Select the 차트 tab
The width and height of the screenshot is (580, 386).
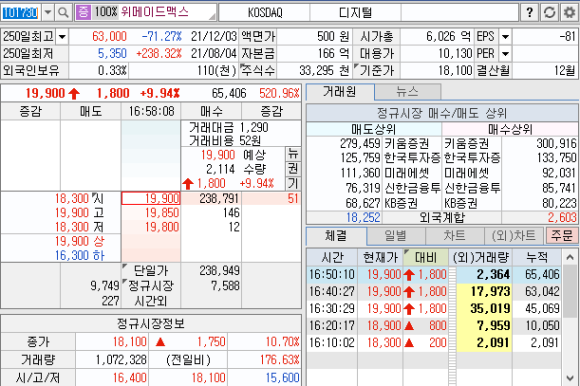click(x=455, y=236)
